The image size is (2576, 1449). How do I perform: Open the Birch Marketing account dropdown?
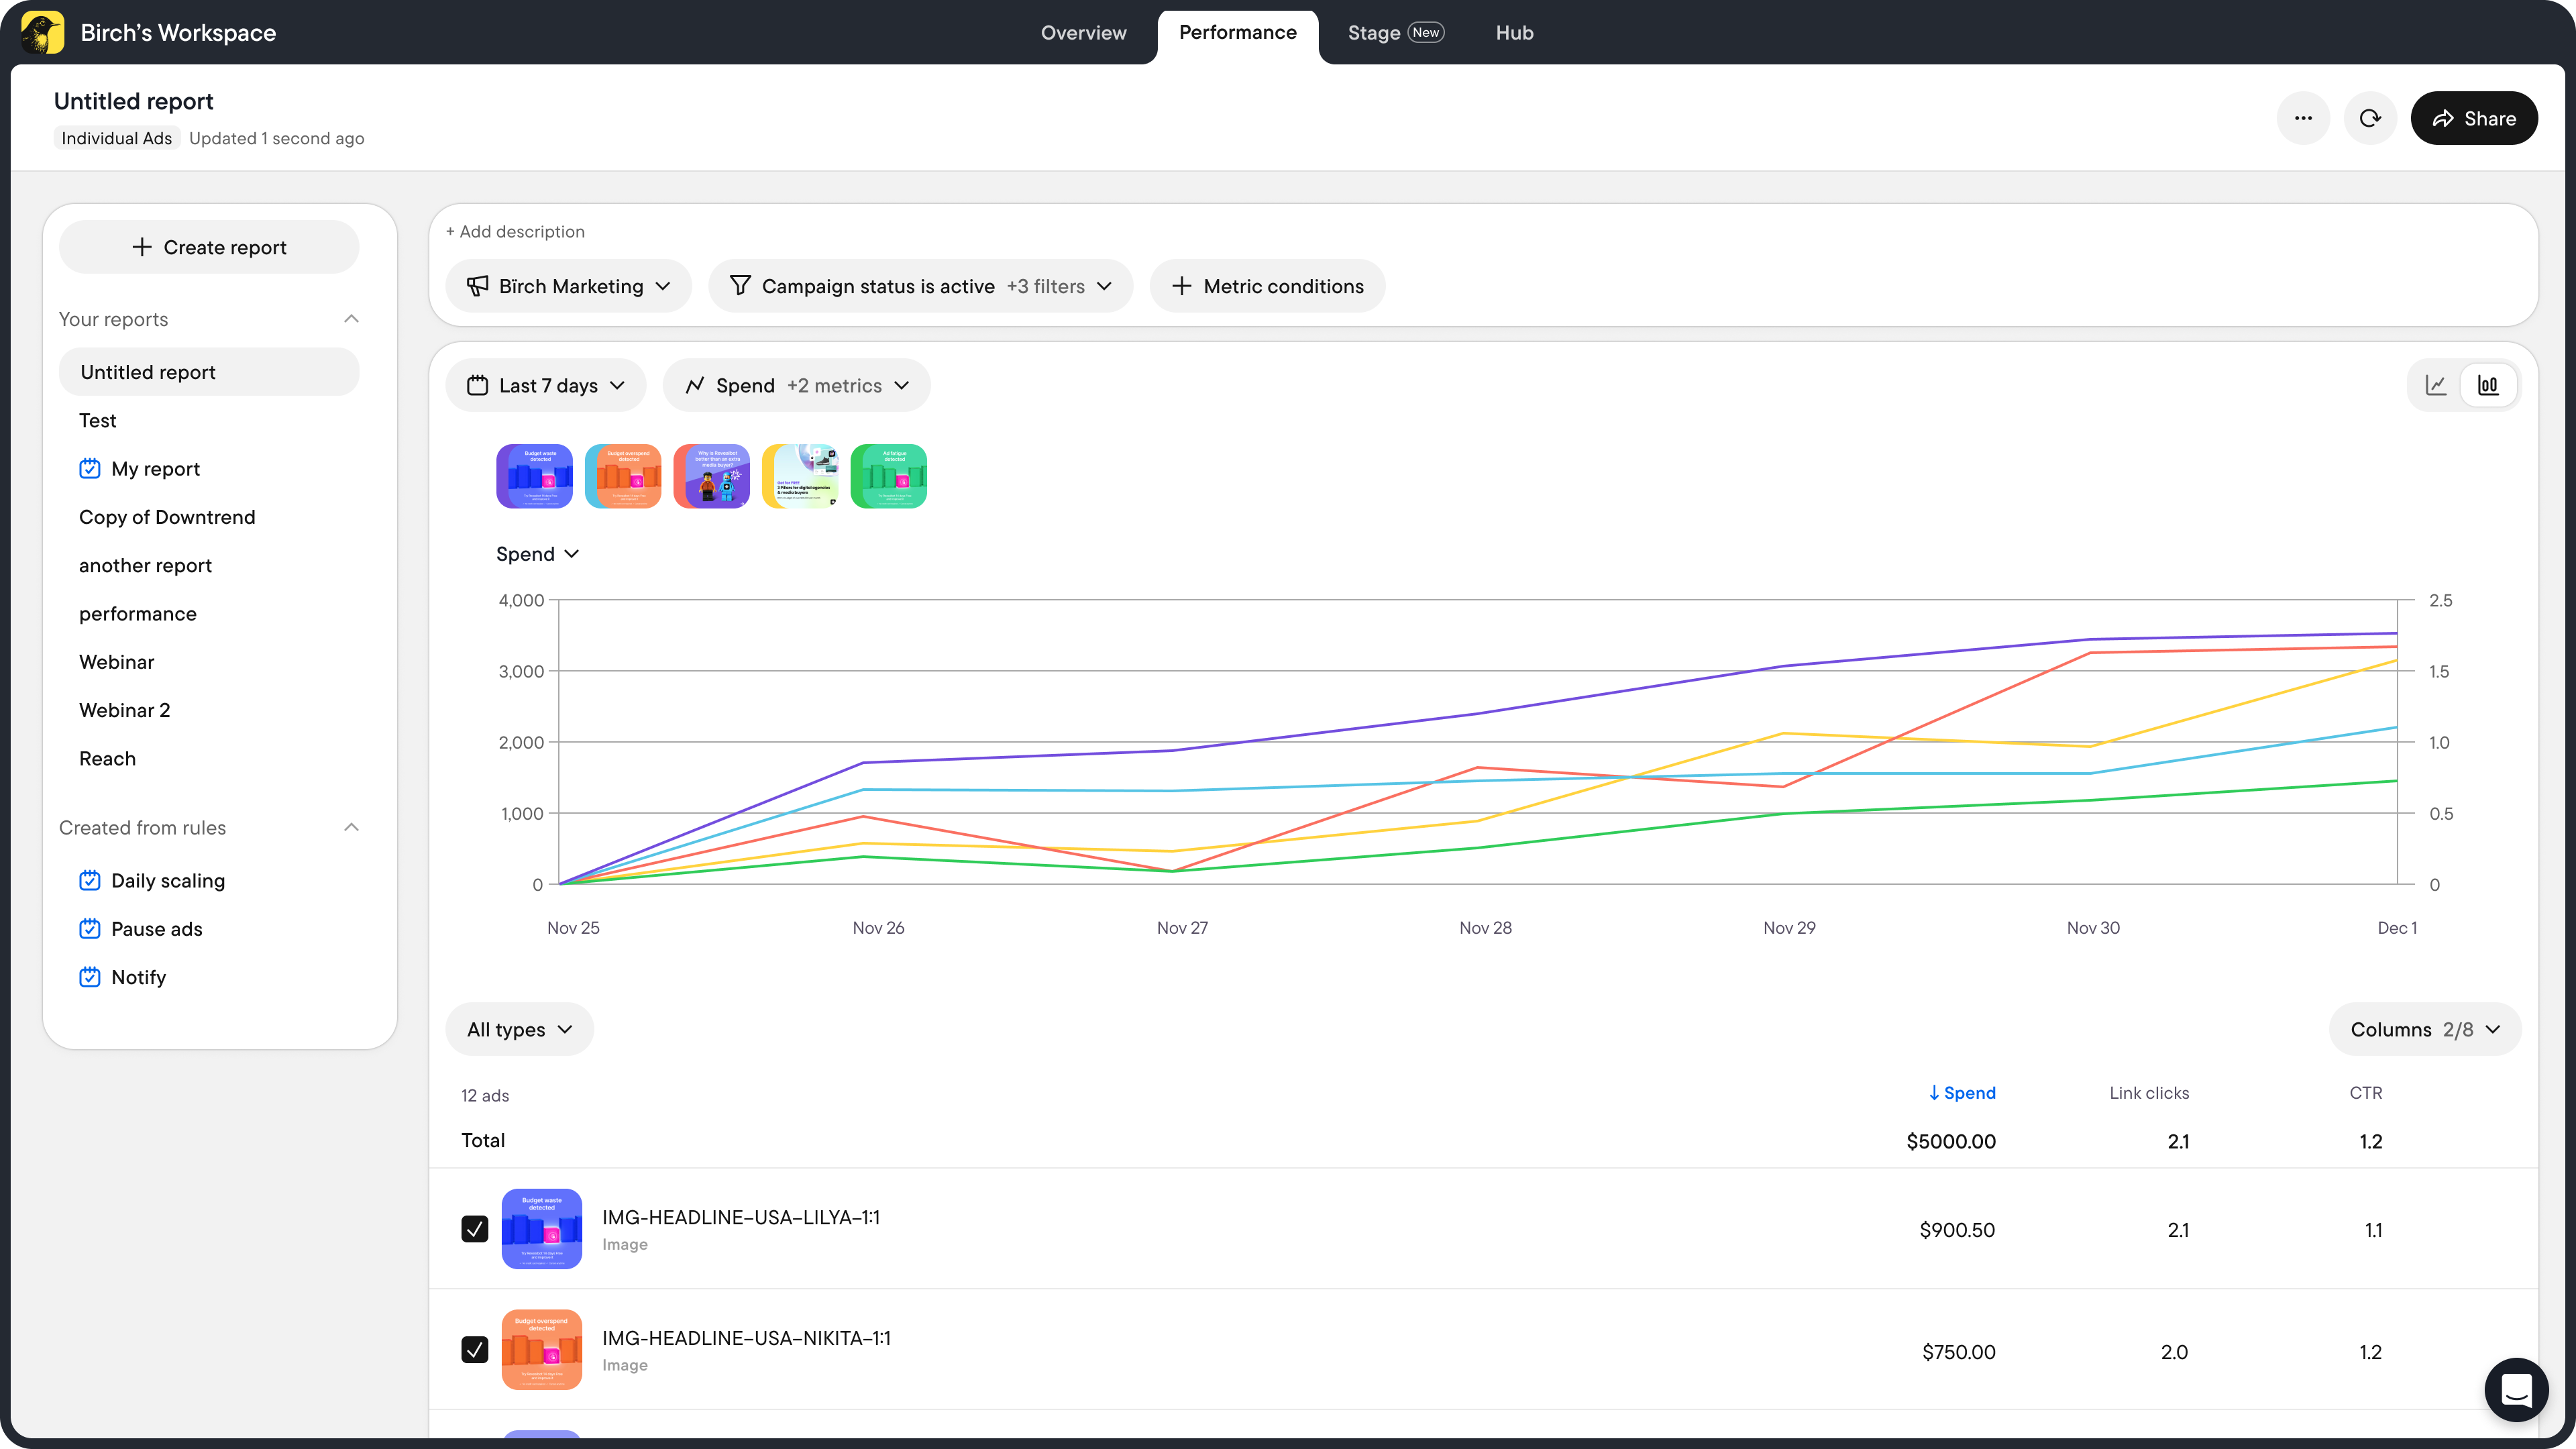pyautogui.click(x=569, y=286)
